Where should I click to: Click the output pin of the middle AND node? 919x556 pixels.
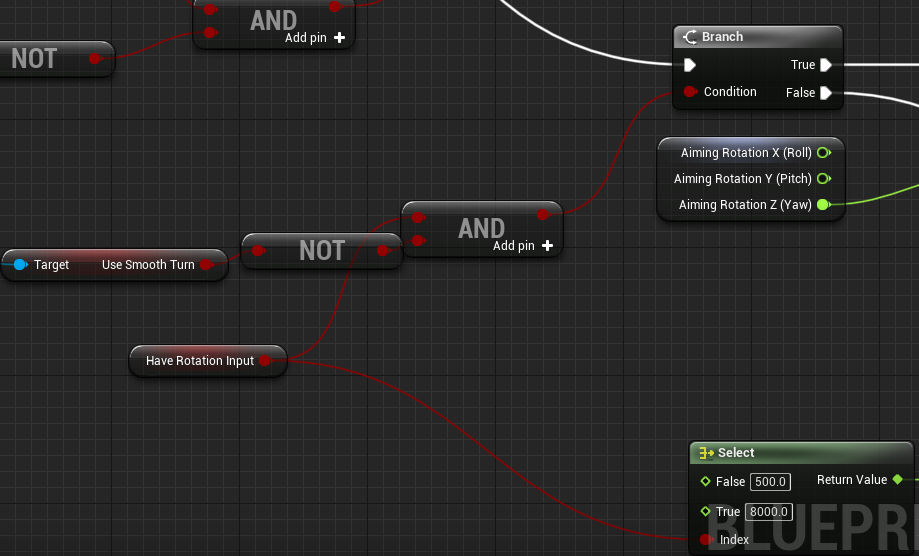point(543,214)
